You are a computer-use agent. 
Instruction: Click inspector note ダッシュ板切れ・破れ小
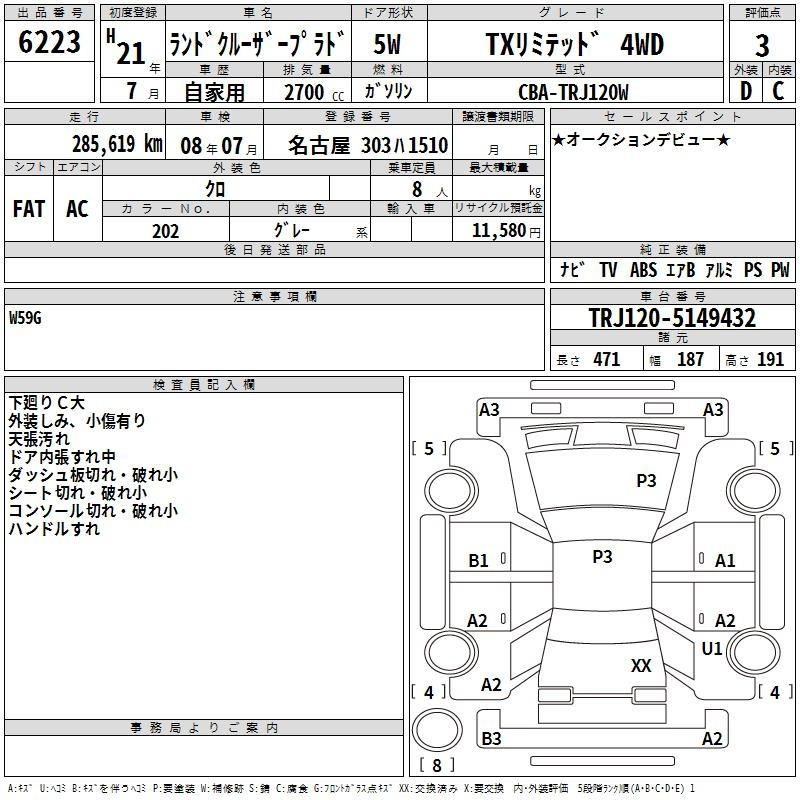coord(93,474)
